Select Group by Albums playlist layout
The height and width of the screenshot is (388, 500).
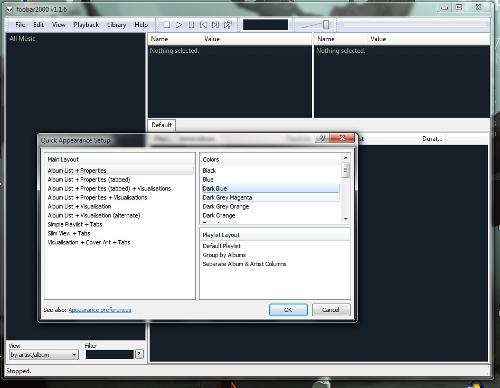(224, 255)
